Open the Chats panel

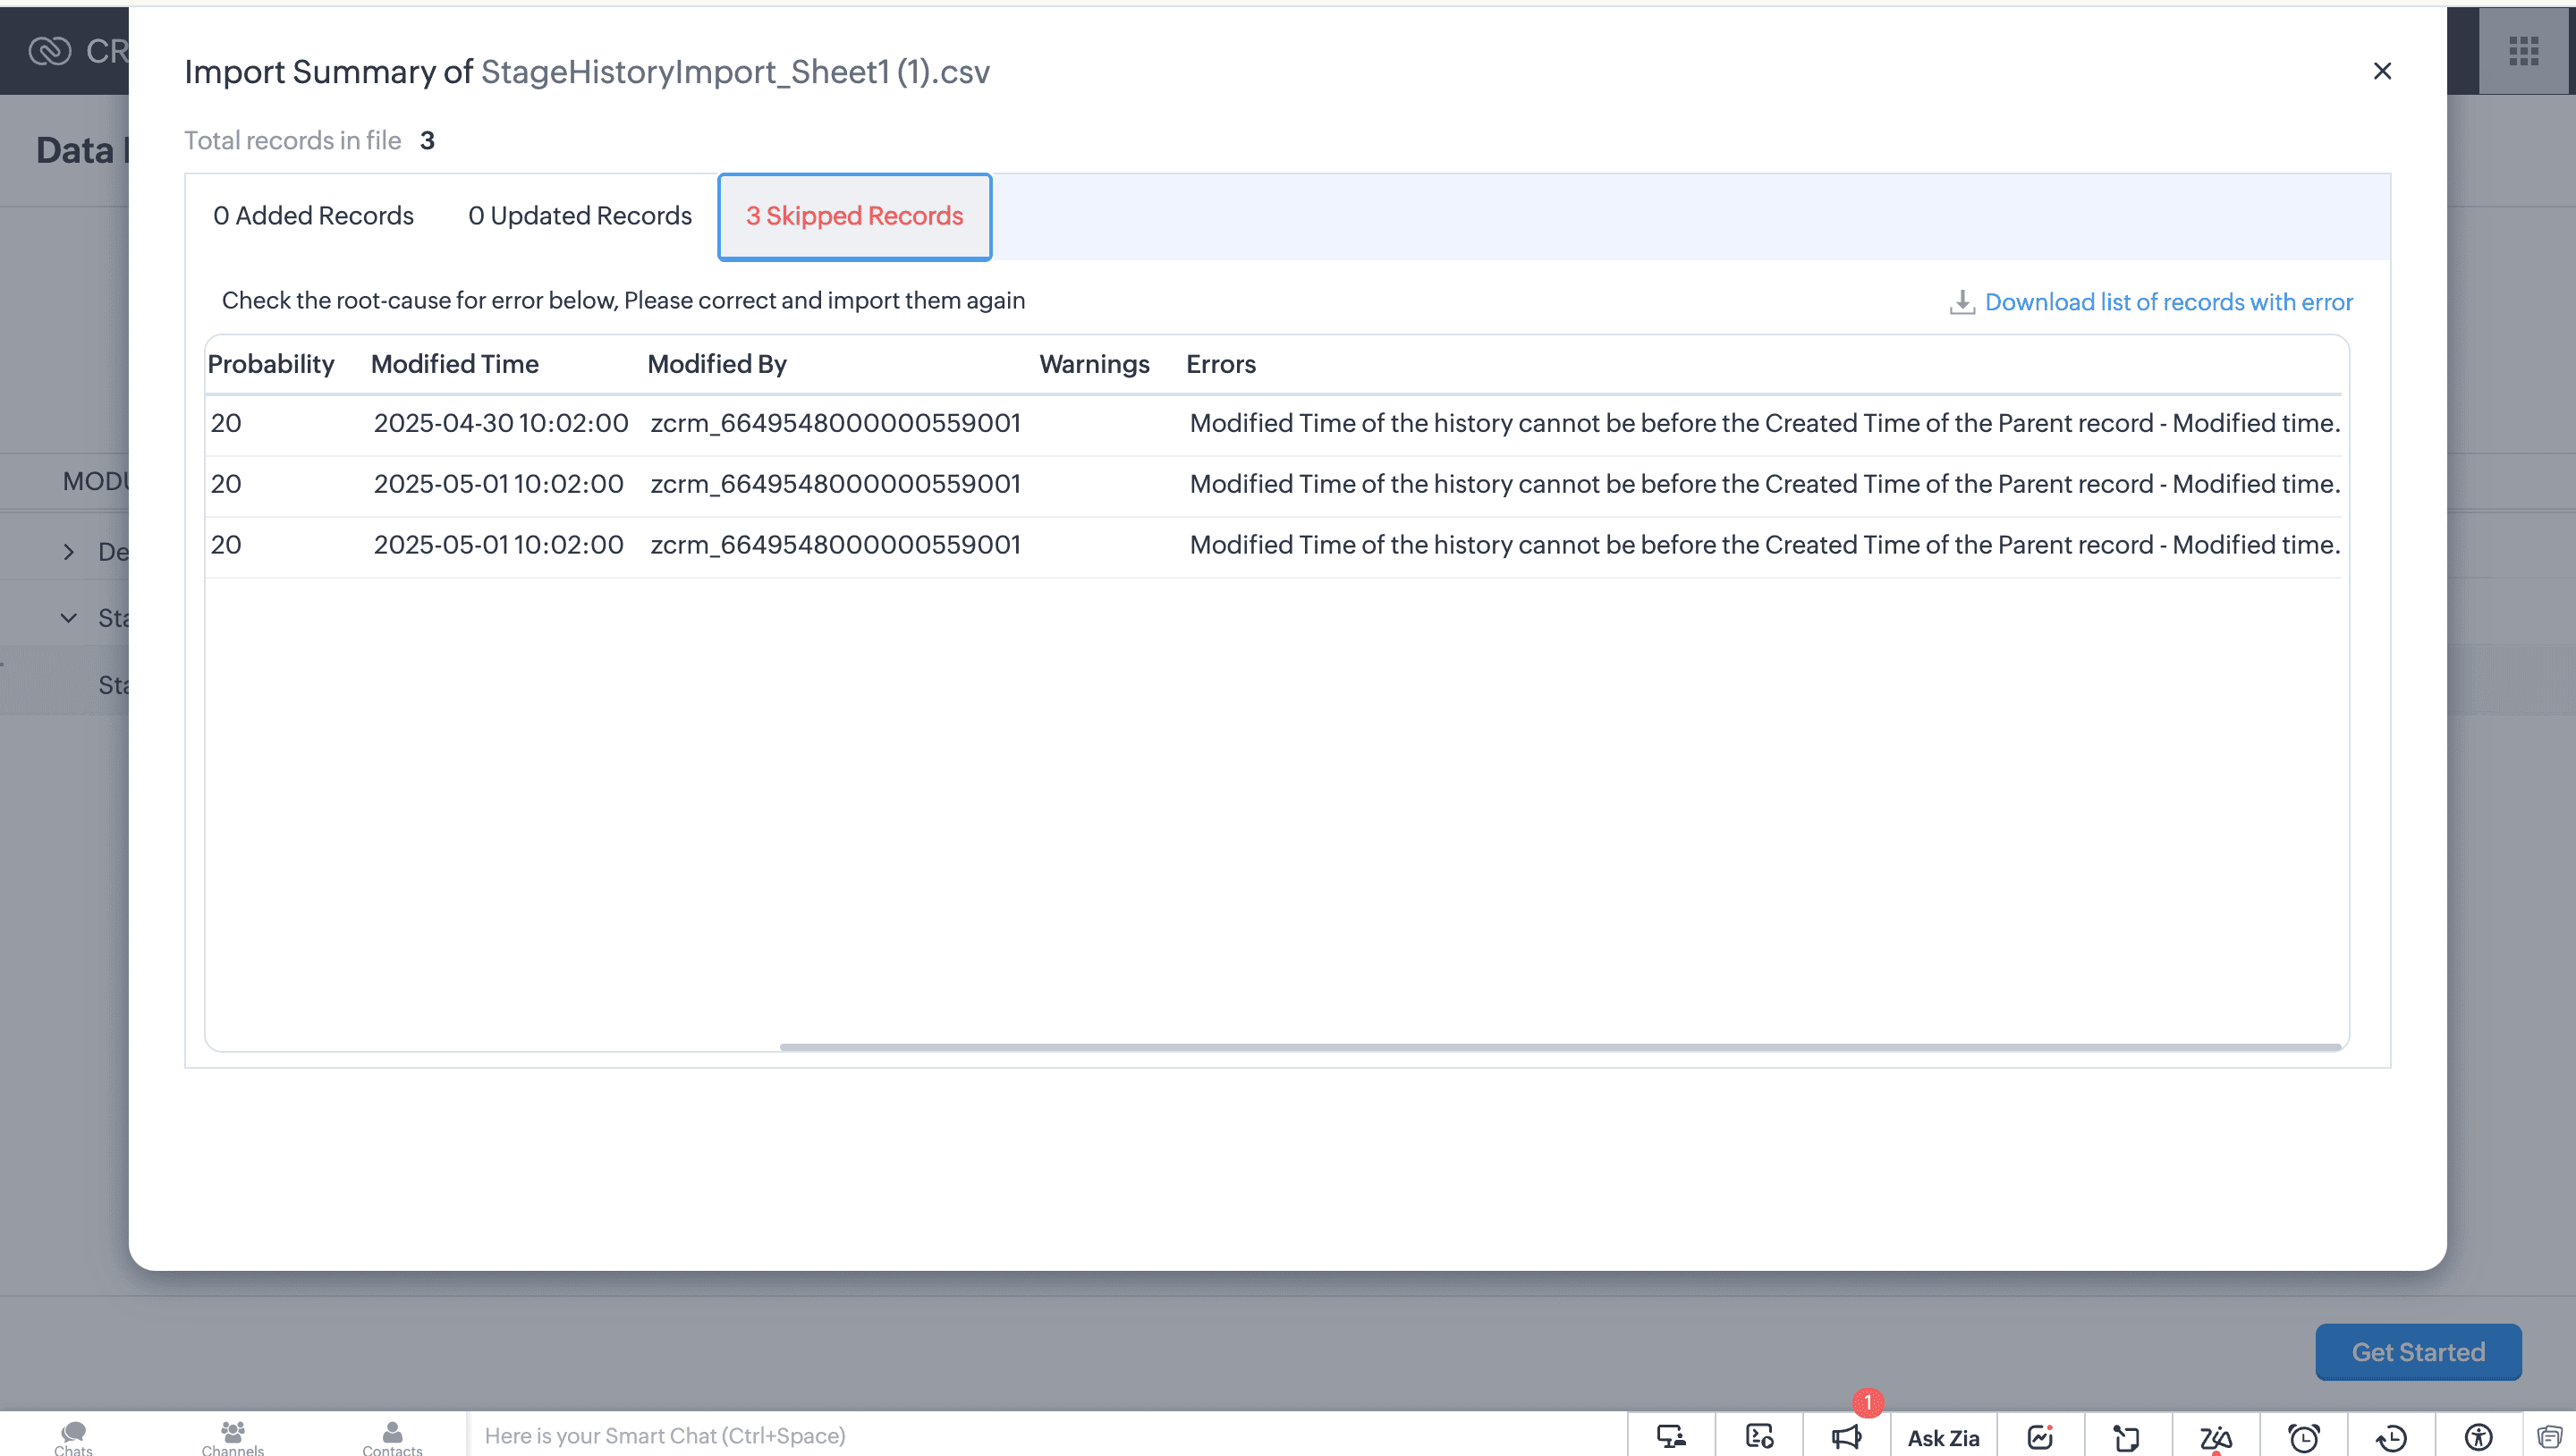(73, 1437)
